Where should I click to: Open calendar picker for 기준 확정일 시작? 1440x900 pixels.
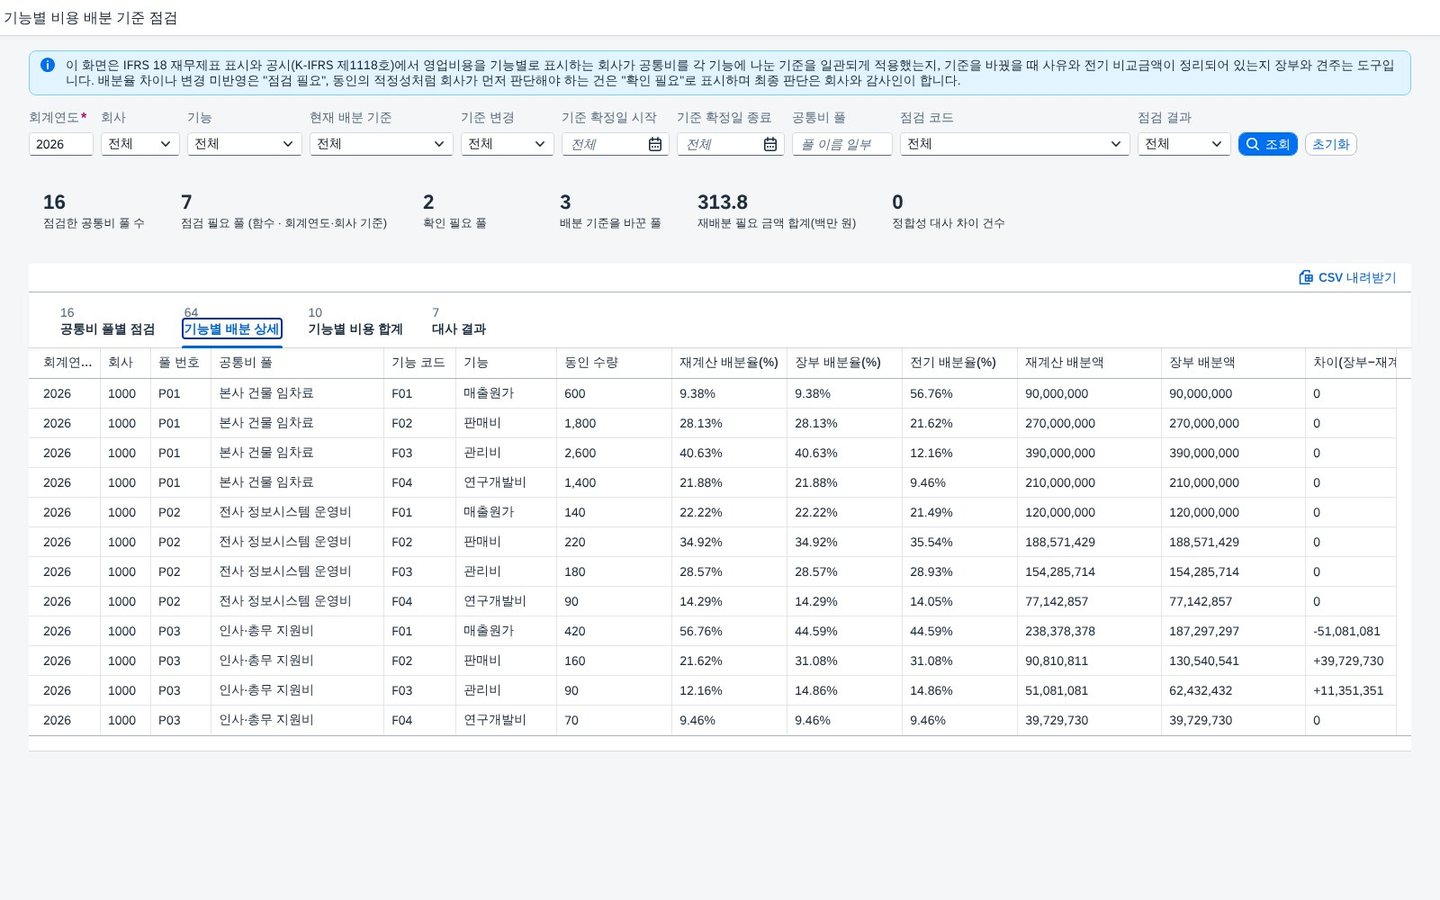655,144
